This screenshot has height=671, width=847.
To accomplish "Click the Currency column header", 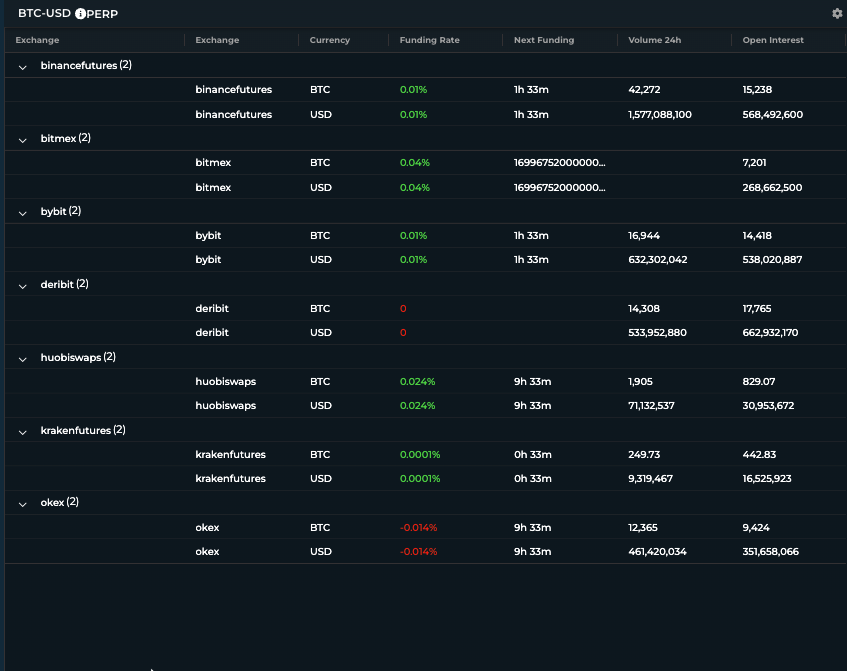I will point(329,40).
